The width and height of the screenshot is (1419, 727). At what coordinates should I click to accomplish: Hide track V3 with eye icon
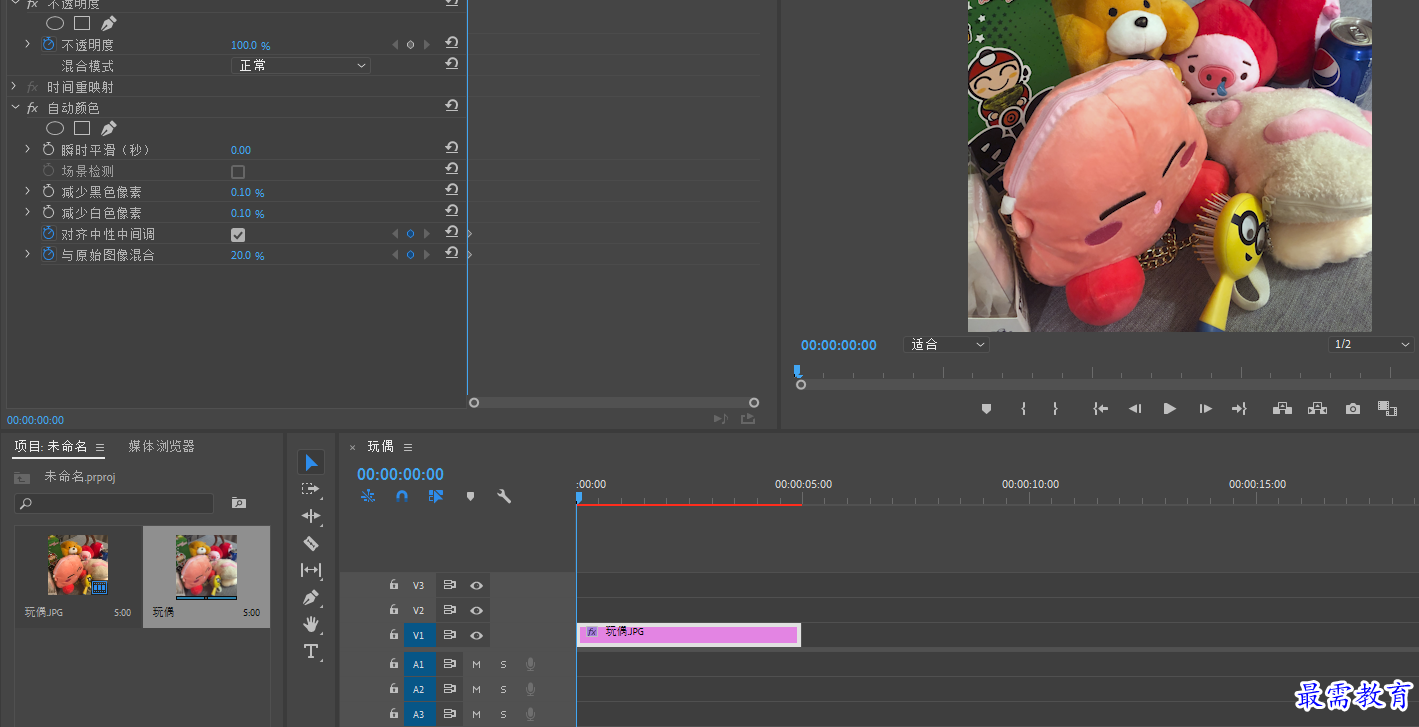[477, 585]
